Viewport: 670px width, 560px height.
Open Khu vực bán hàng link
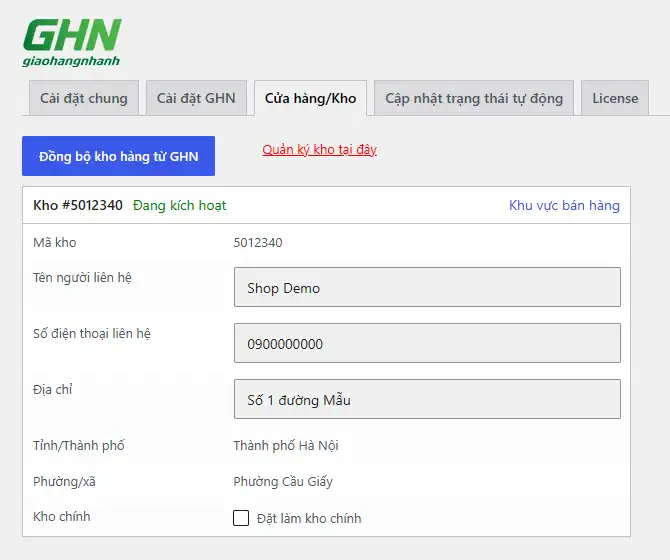click(x=564, y=205)
